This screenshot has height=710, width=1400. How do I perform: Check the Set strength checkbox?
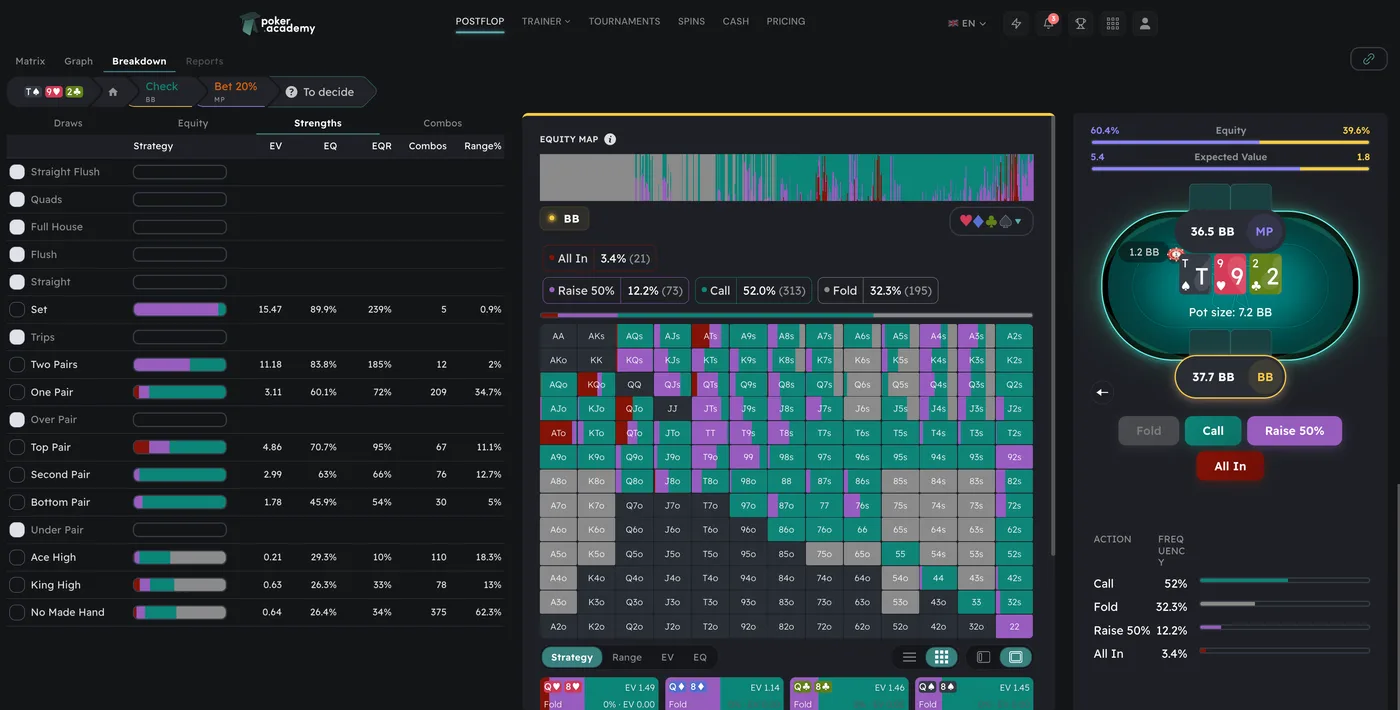coord(17,310)
